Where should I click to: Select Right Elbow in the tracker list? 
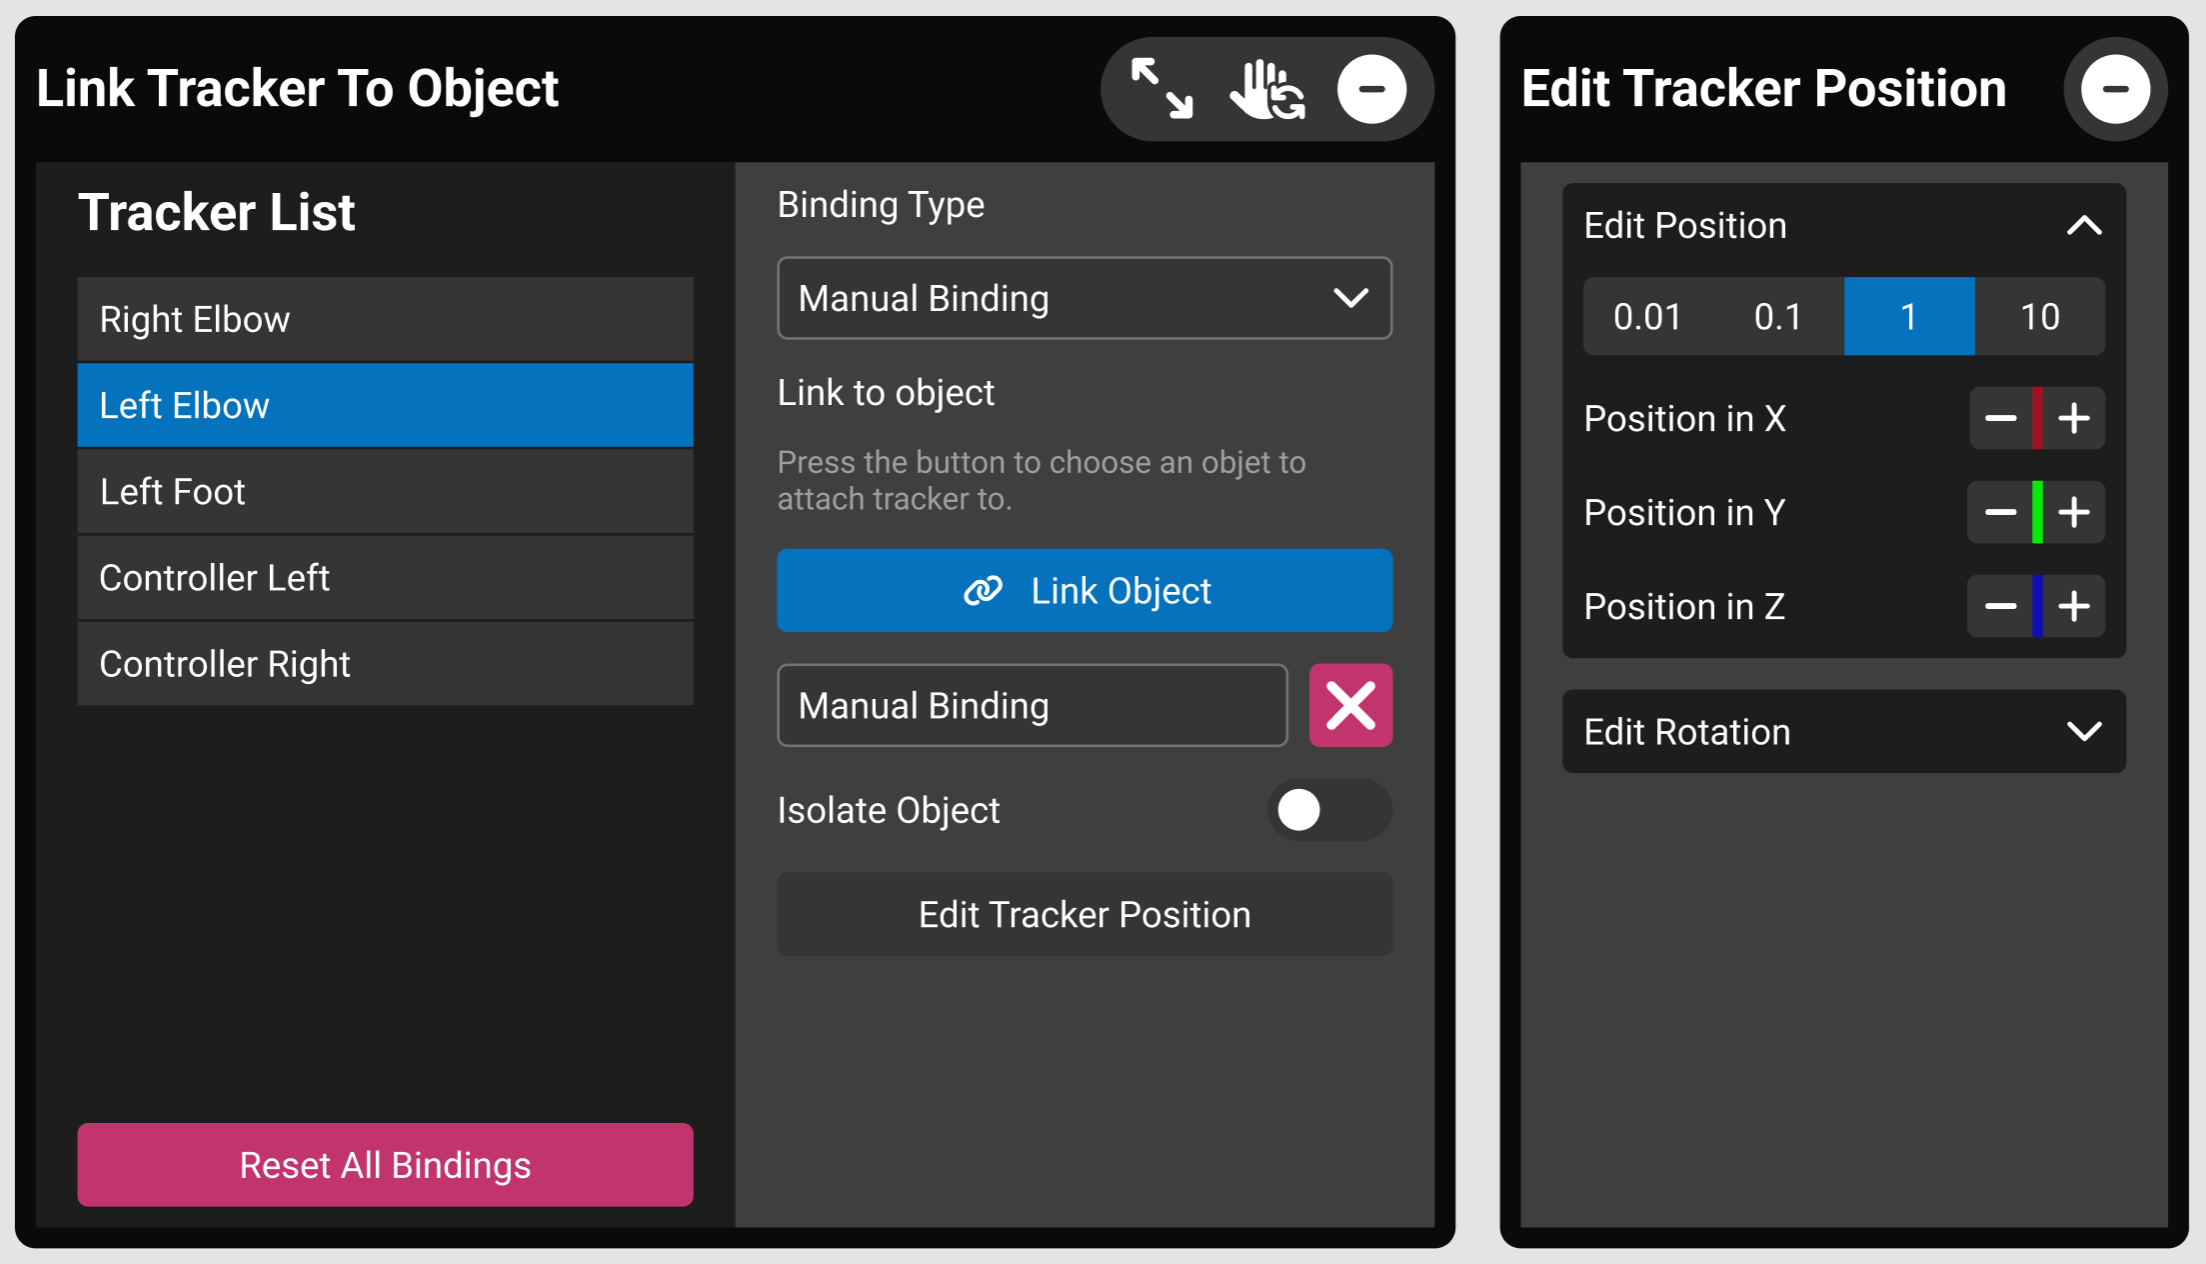coord(385,320)
